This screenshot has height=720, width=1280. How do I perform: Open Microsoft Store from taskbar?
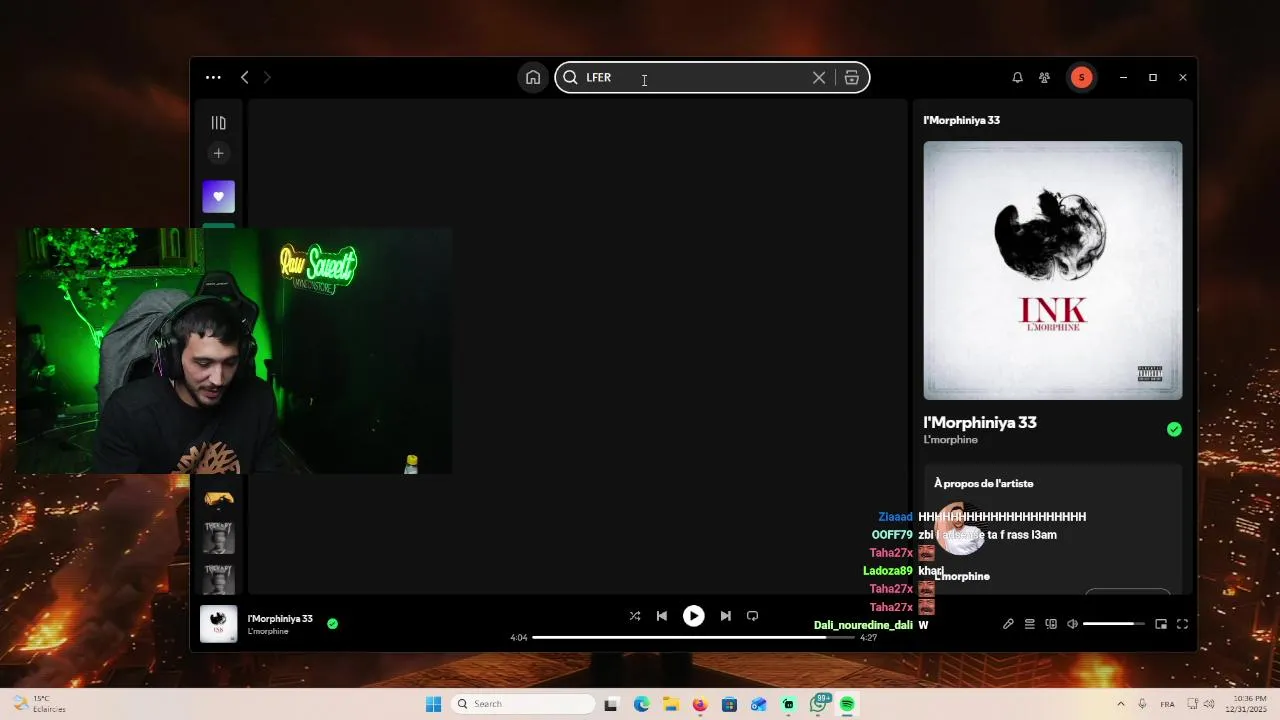729,704
